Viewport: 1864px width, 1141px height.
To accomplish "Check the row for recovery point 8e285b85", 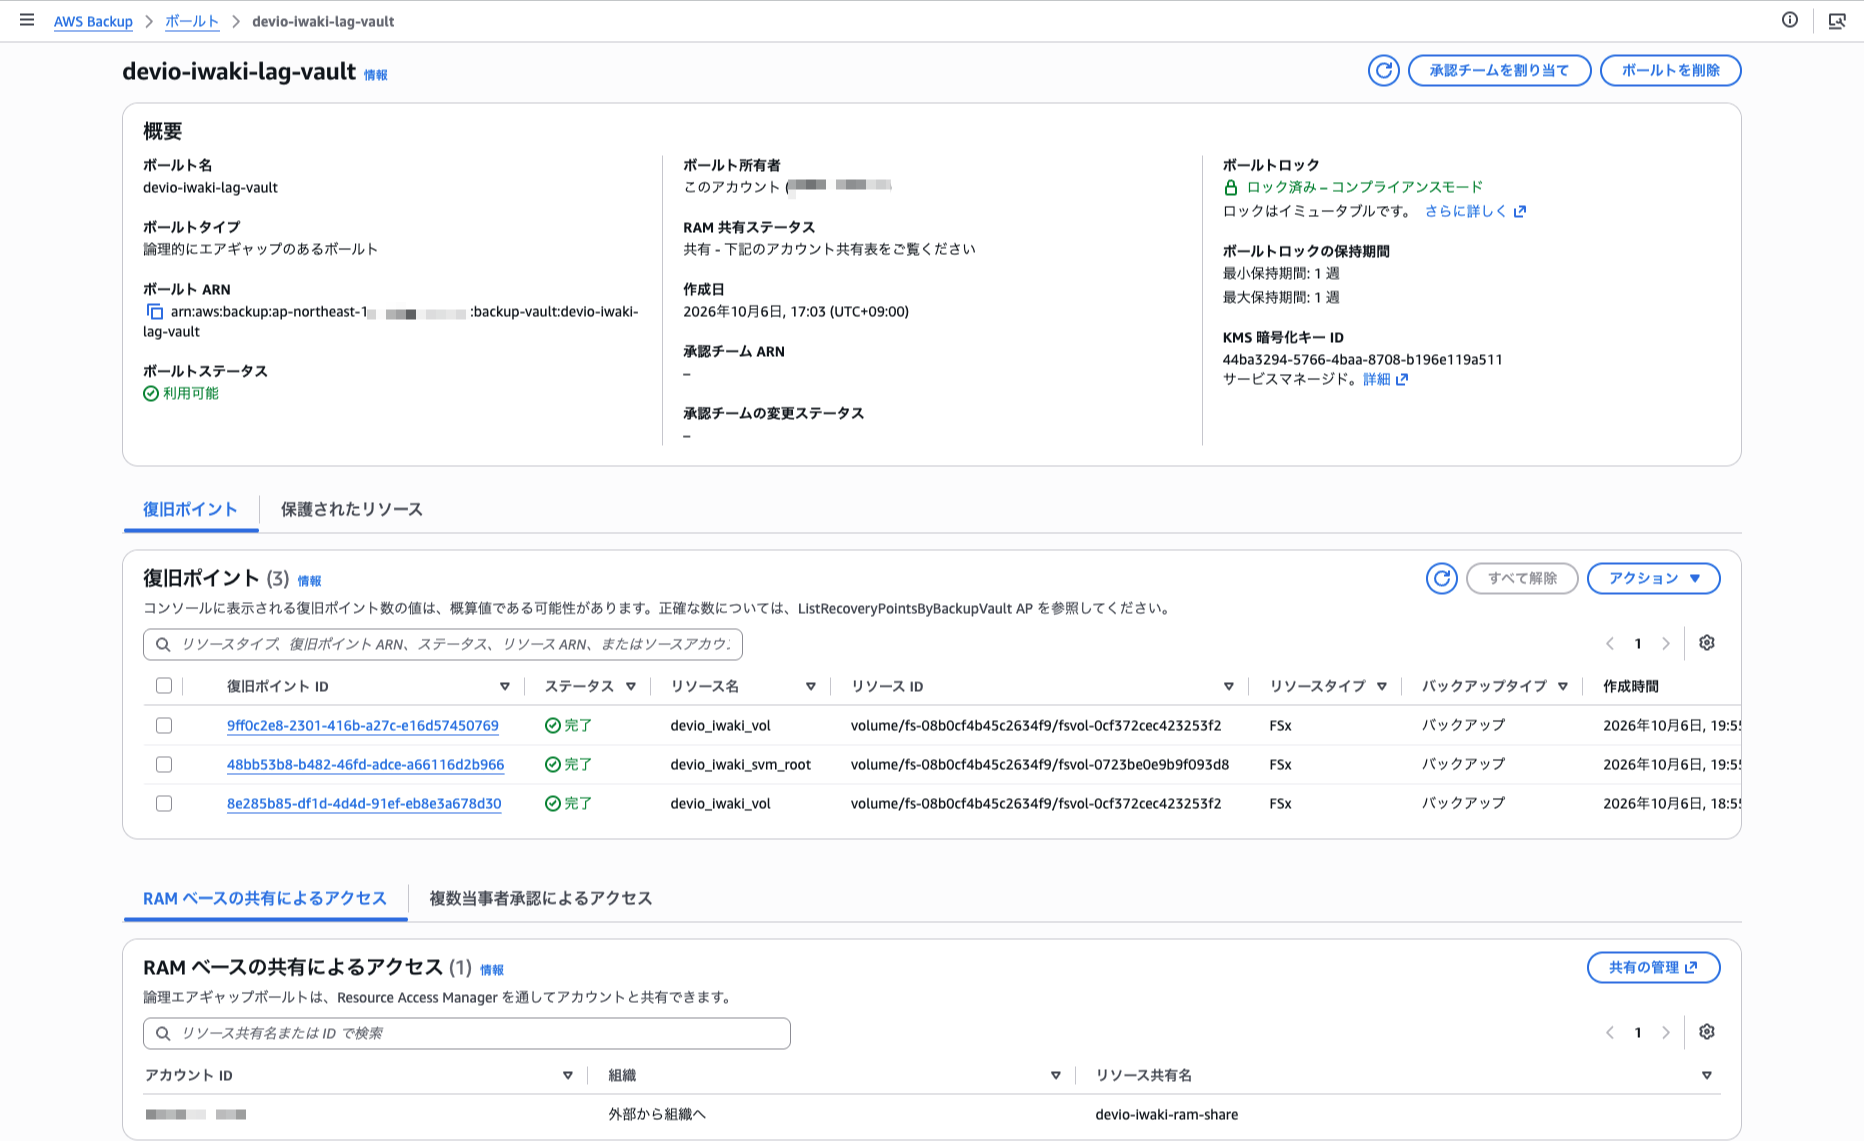I will (x=164, y=803).
